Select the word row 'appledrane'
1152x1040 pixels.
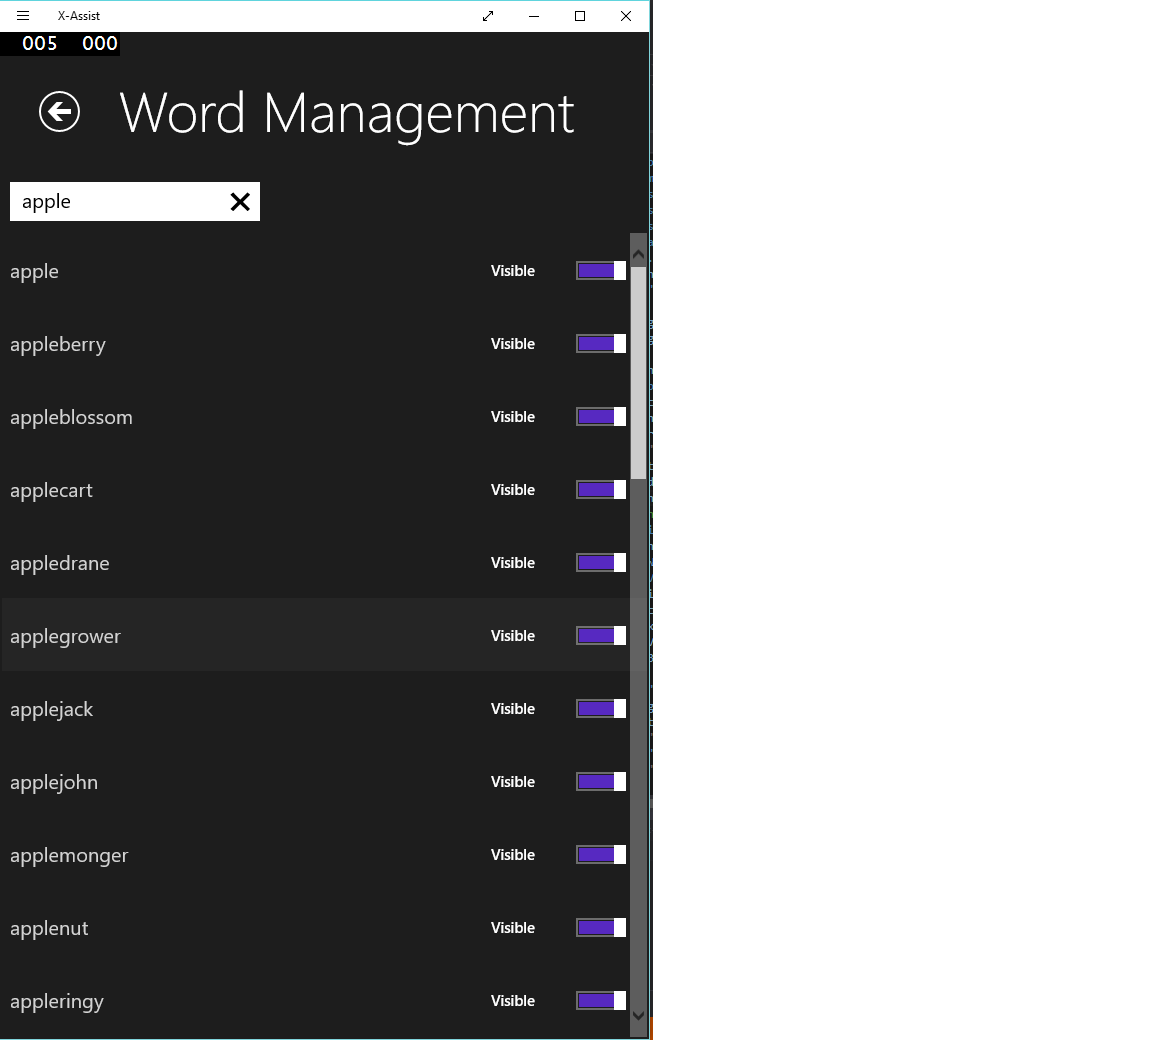pos(316,563)
